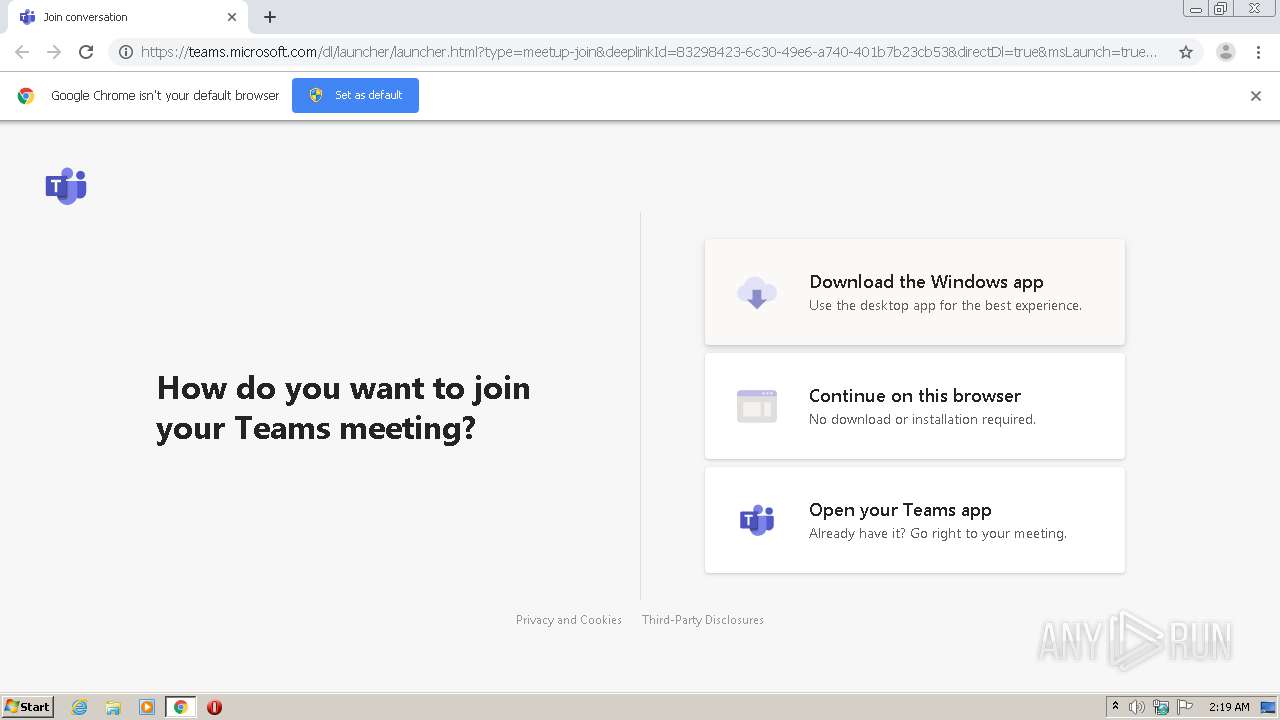Open the Privacy and Cookies link

tap(569, 620)
